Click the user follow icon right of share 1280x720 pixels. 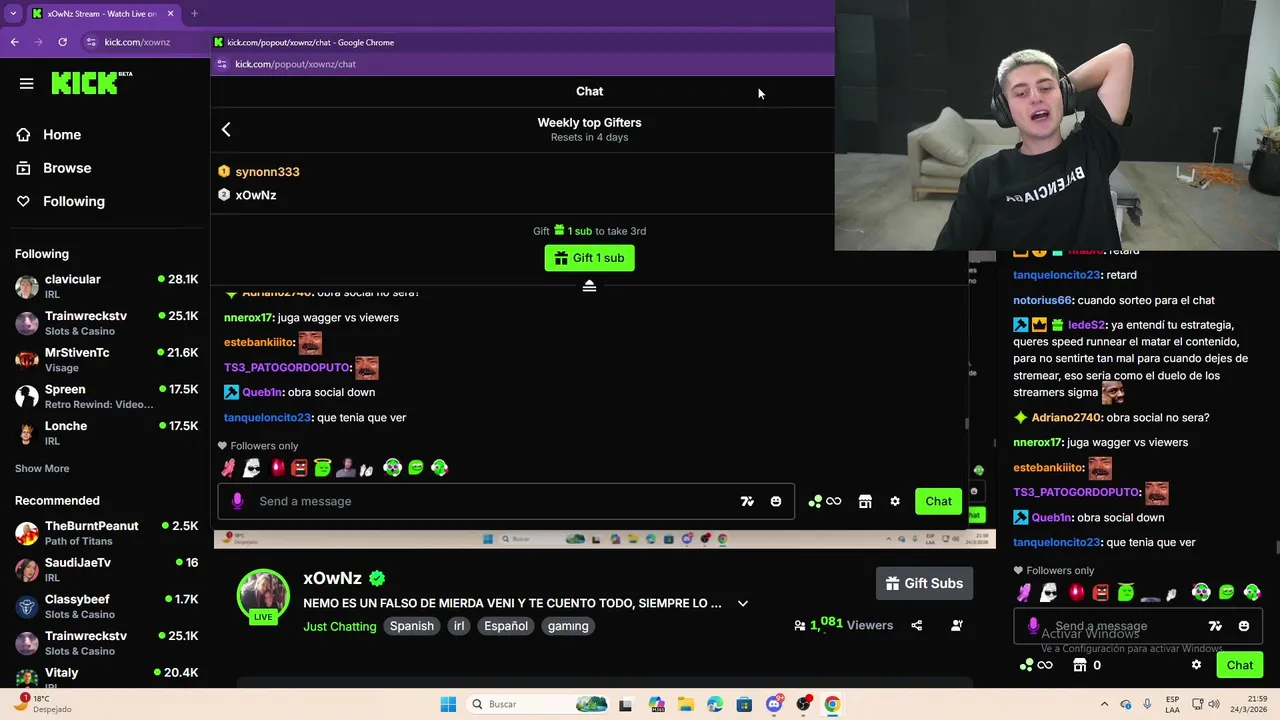click(957, 625)
